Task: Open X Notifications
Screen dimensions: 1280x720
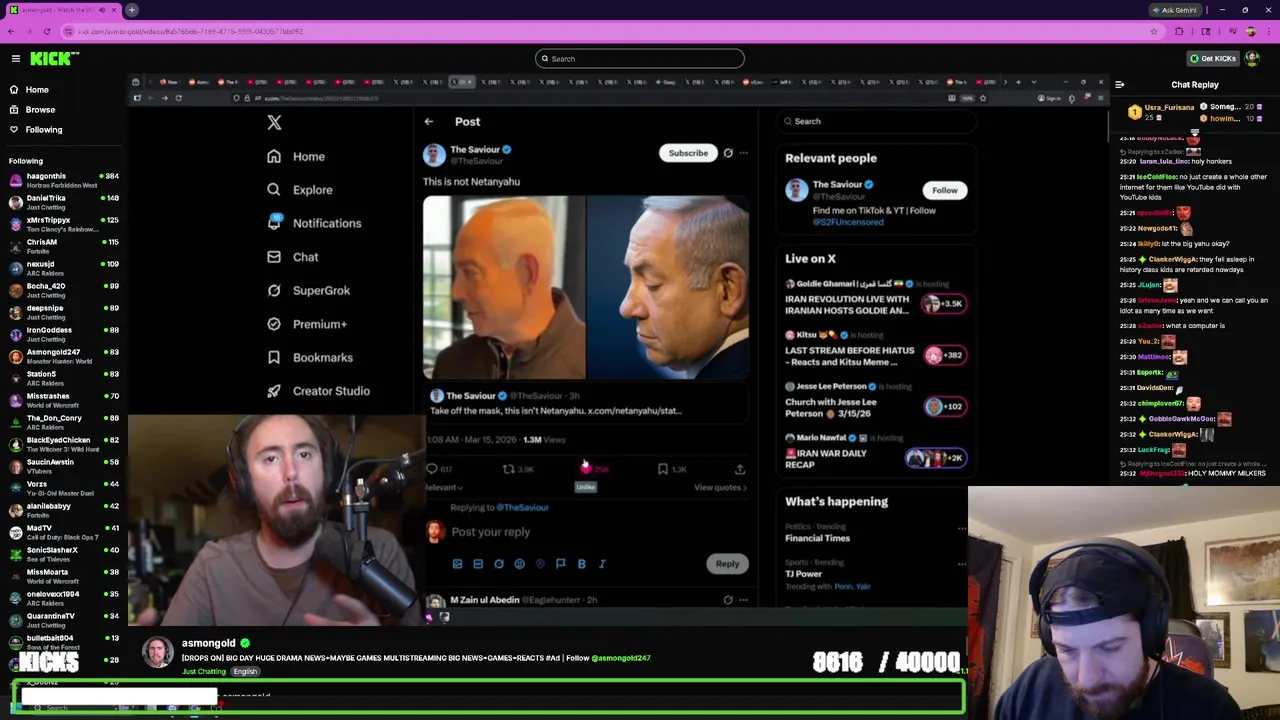Action: click(x=314, y=224)
